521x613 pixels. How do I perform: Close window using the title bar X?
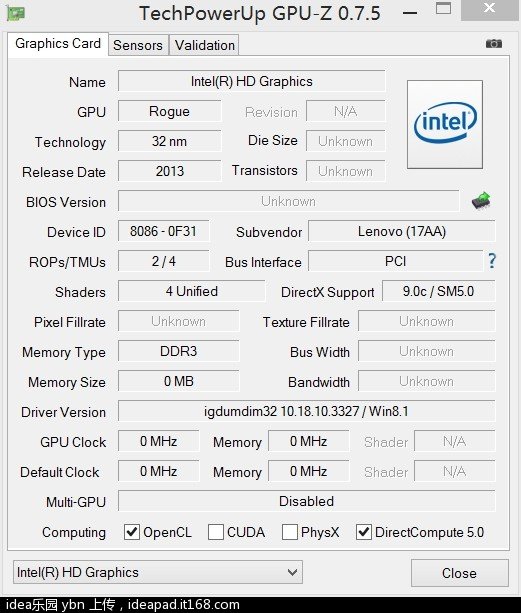coord(489,9)
